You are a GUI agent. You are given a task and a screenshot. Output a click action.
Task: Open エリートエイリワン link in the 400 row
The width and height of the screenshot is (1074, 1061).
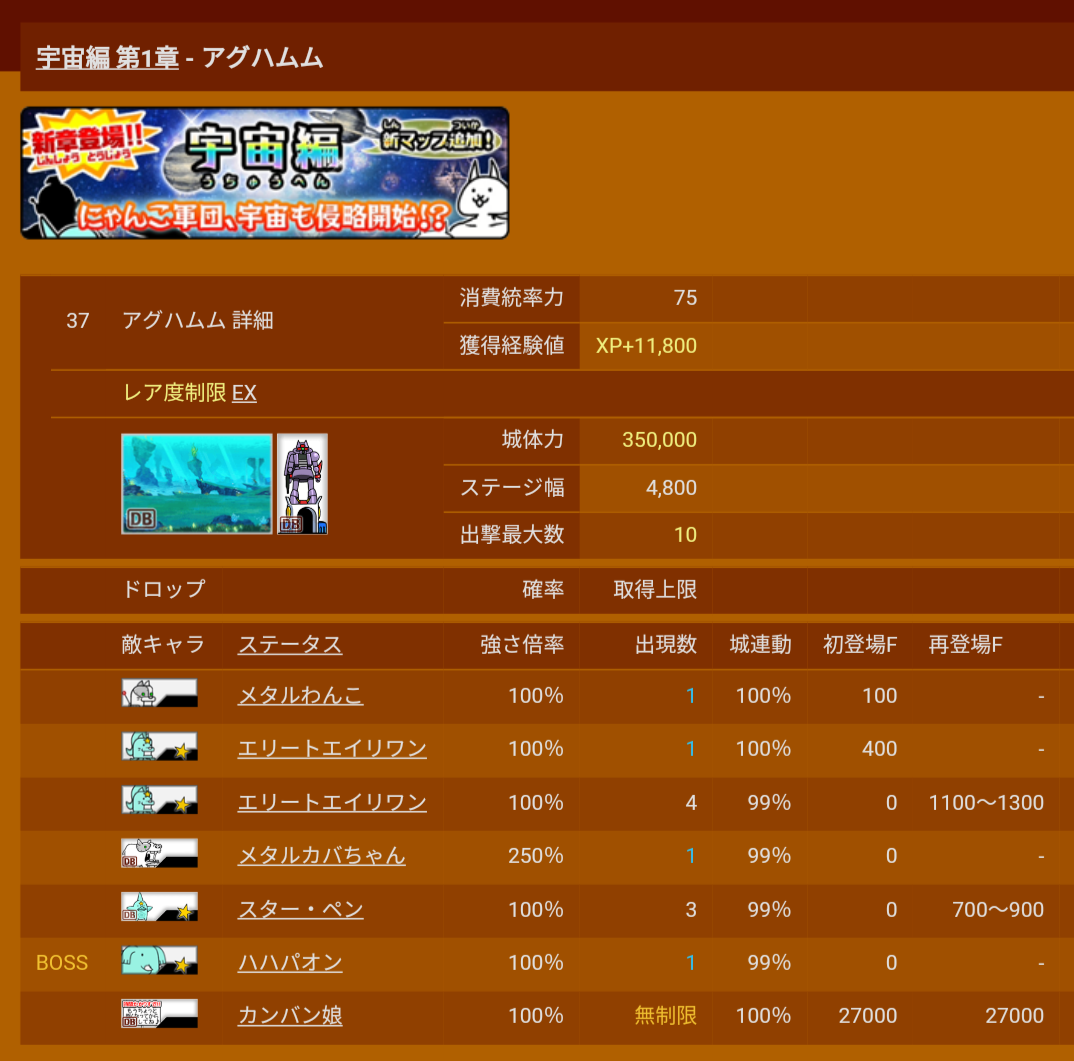332,749
